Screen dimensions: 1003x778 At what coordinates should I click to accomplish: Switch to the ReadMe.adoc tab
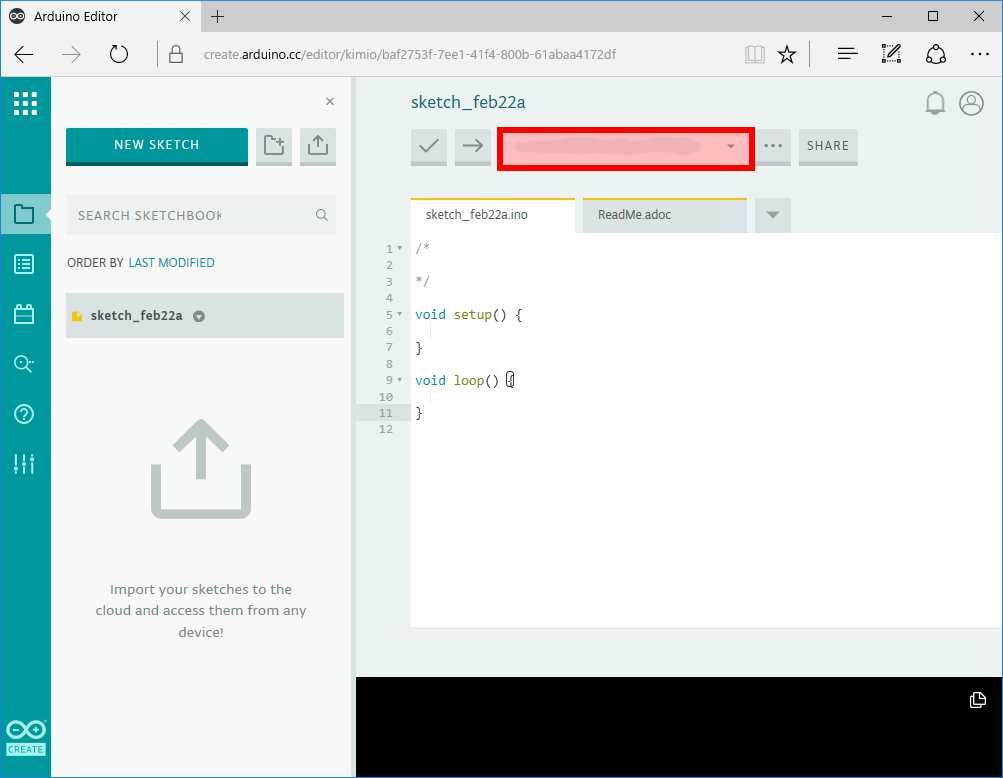click(x=665, y=215)
